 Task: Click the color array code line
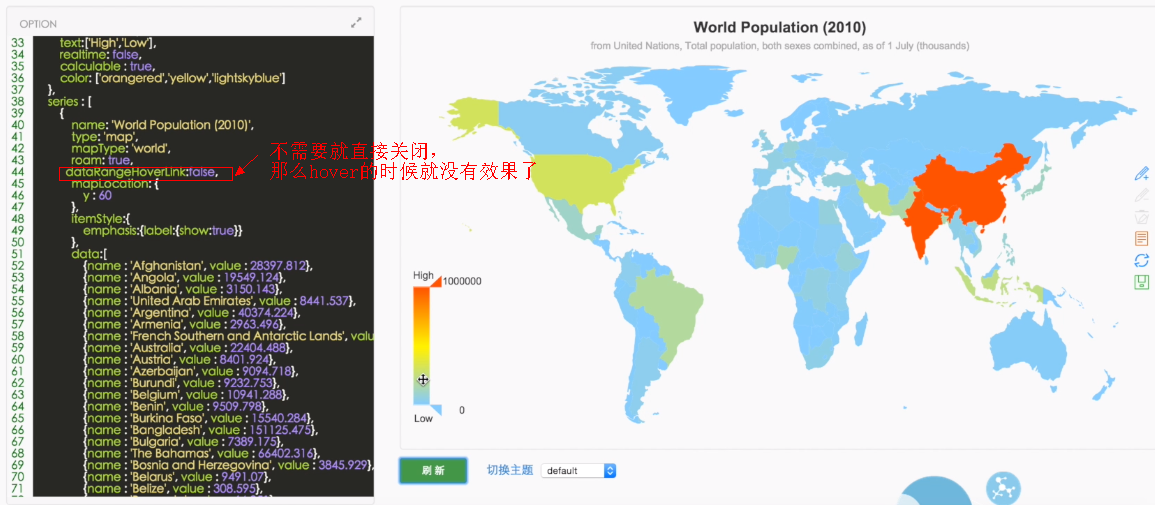point(173,77)
